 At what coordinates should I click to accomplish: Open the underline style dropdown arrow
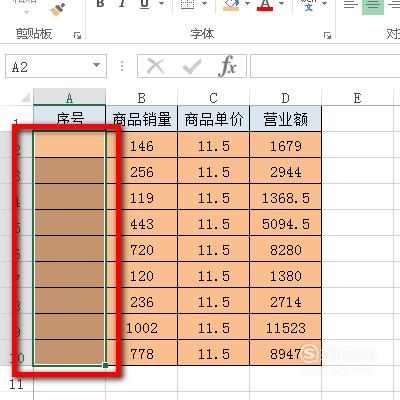coord(161,4)
